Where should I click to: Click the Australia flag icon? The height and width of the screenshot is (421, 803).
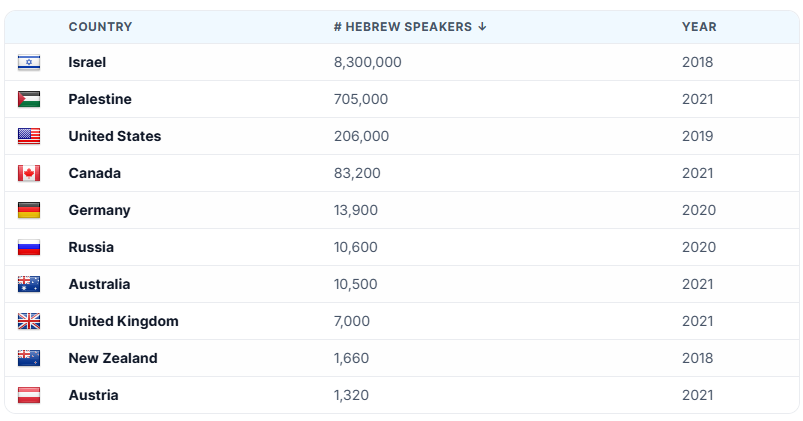tap(29, 284)
